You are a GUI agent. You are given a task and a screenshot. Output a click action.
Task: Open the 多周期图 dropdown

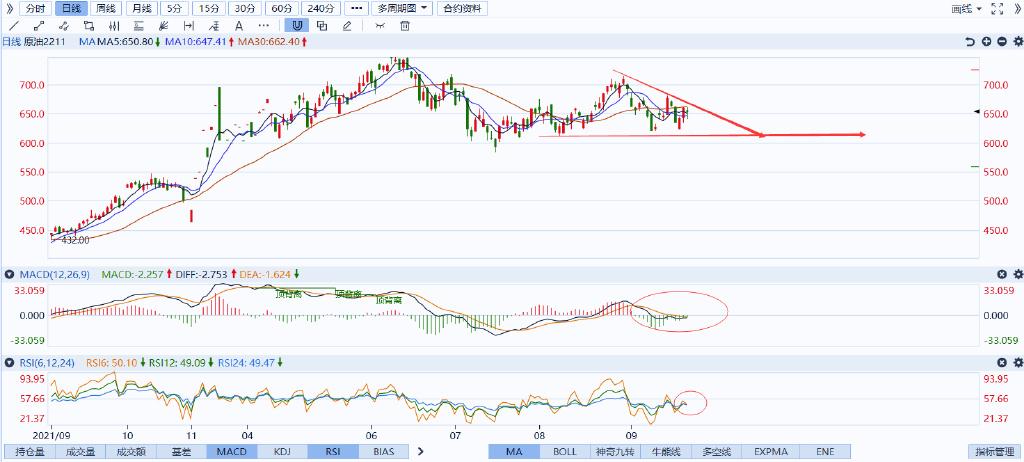[x=403, y=8]
